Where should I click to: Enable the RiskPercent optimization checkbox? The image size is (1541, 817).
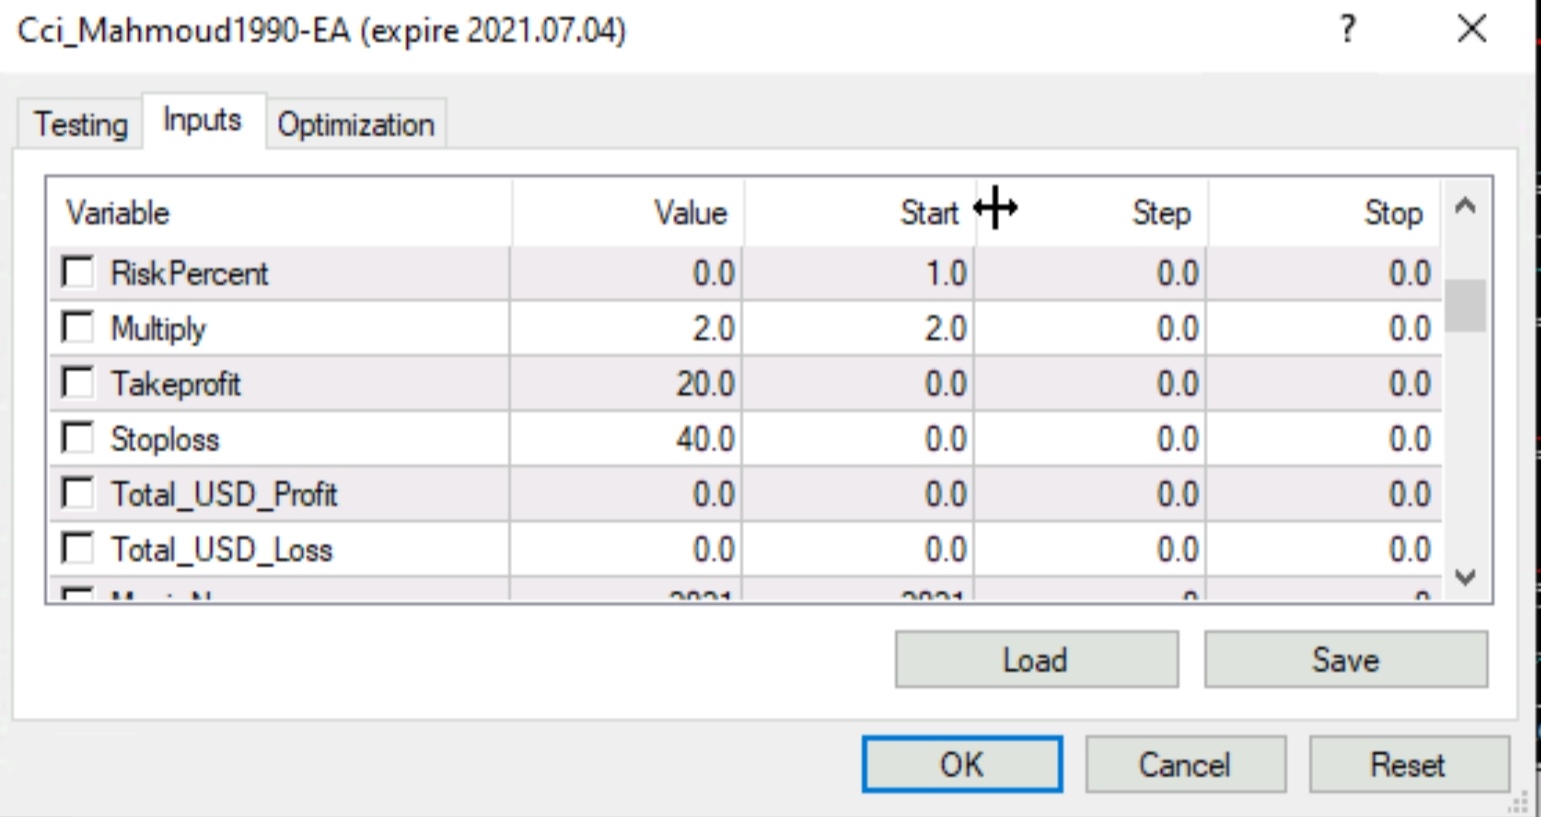78,272
